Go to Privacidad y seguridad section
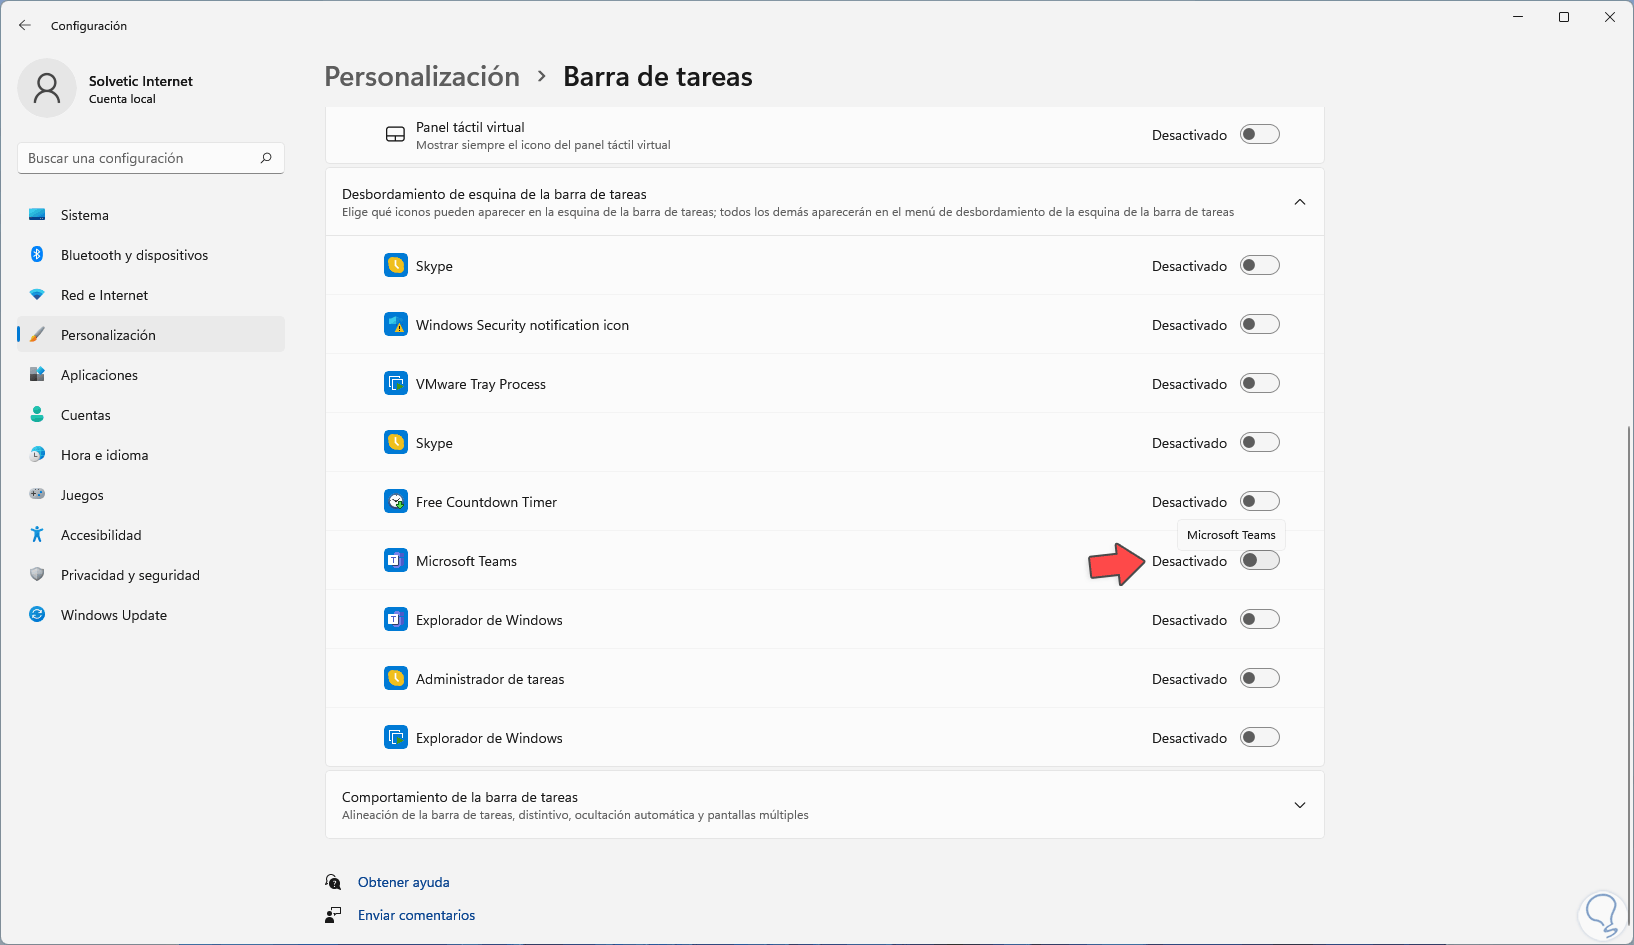1634x945 pixels. [x=130, y=575]
